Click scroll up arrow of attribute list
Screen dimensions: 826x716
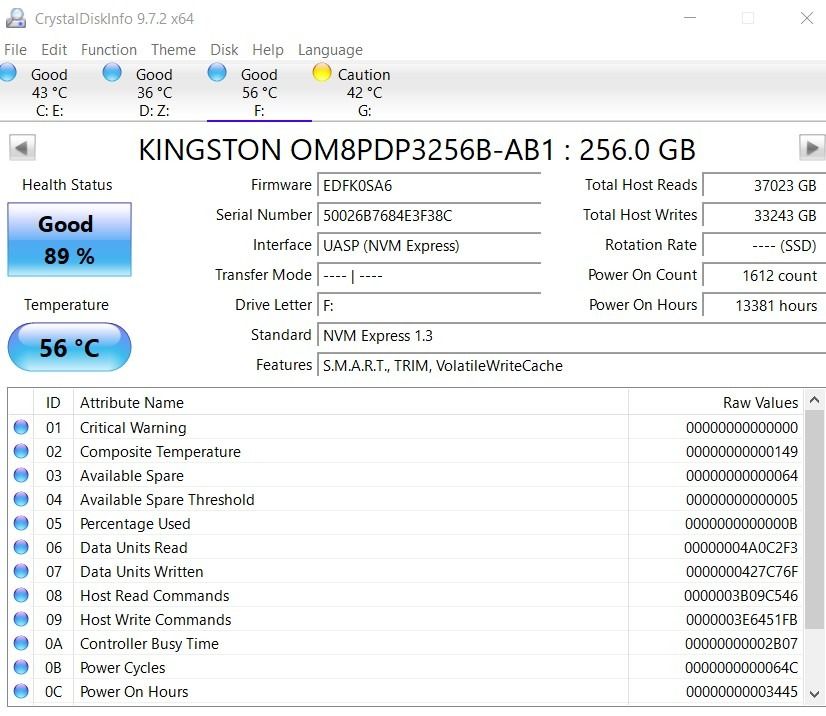coord(814,400)
